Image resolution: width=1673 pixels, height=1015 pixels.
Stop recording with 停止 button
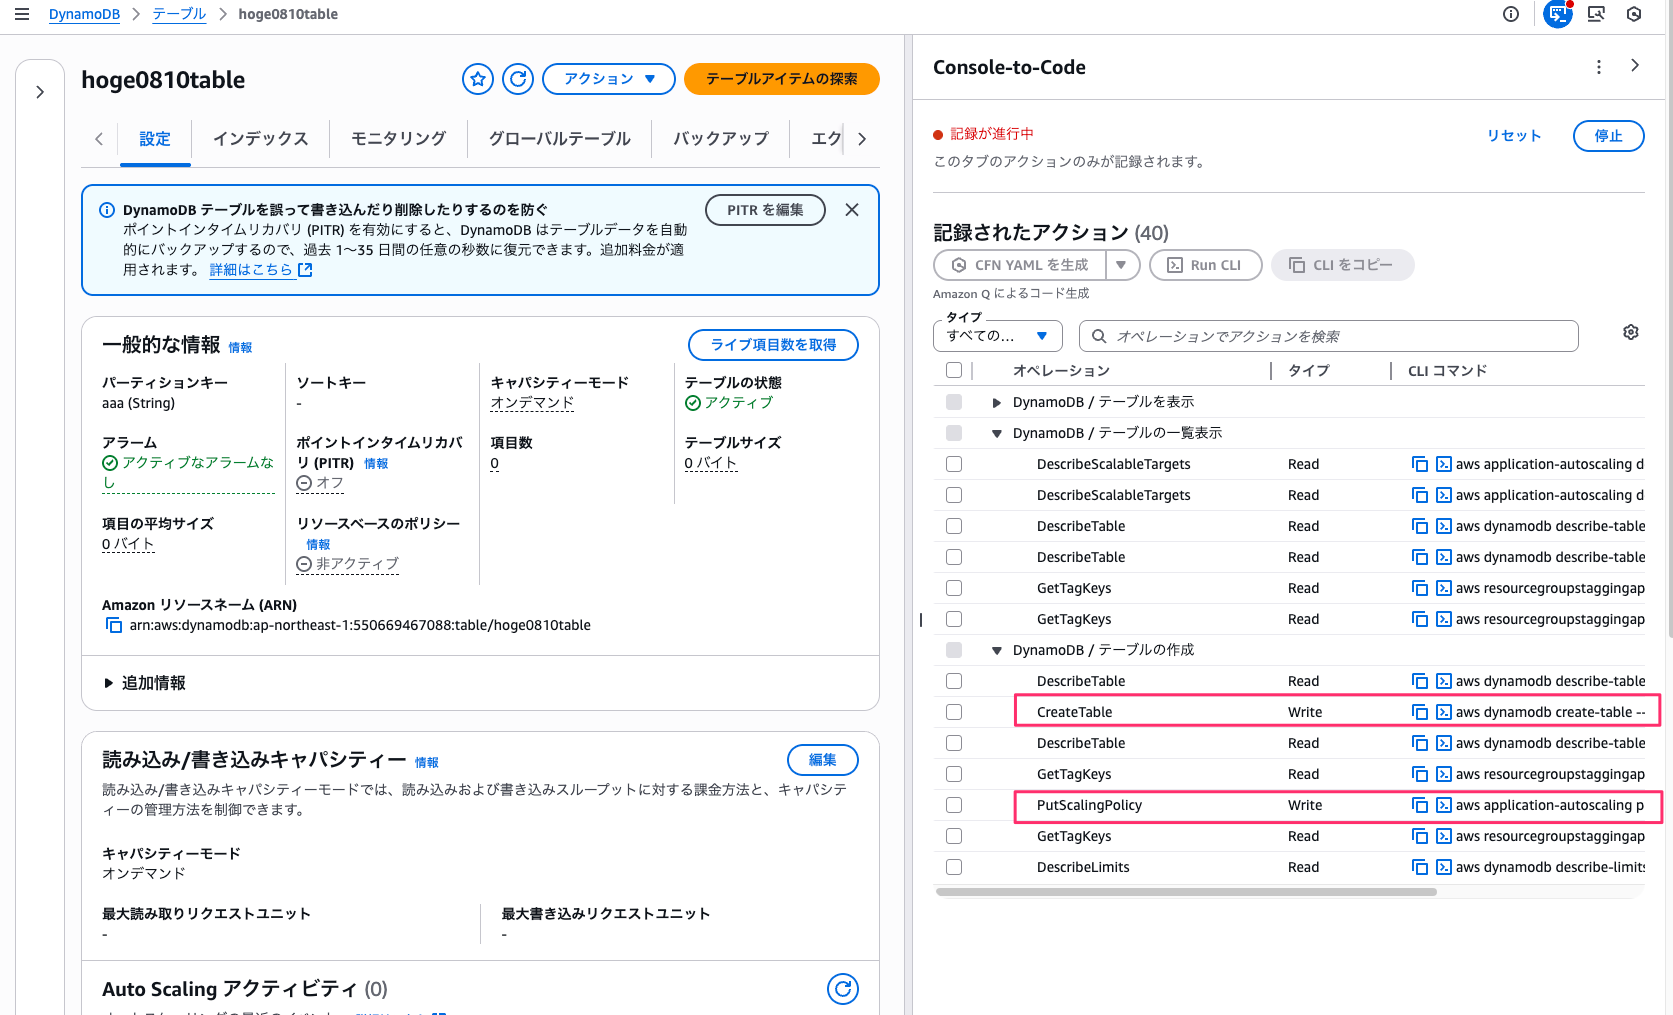[1608, 136]
